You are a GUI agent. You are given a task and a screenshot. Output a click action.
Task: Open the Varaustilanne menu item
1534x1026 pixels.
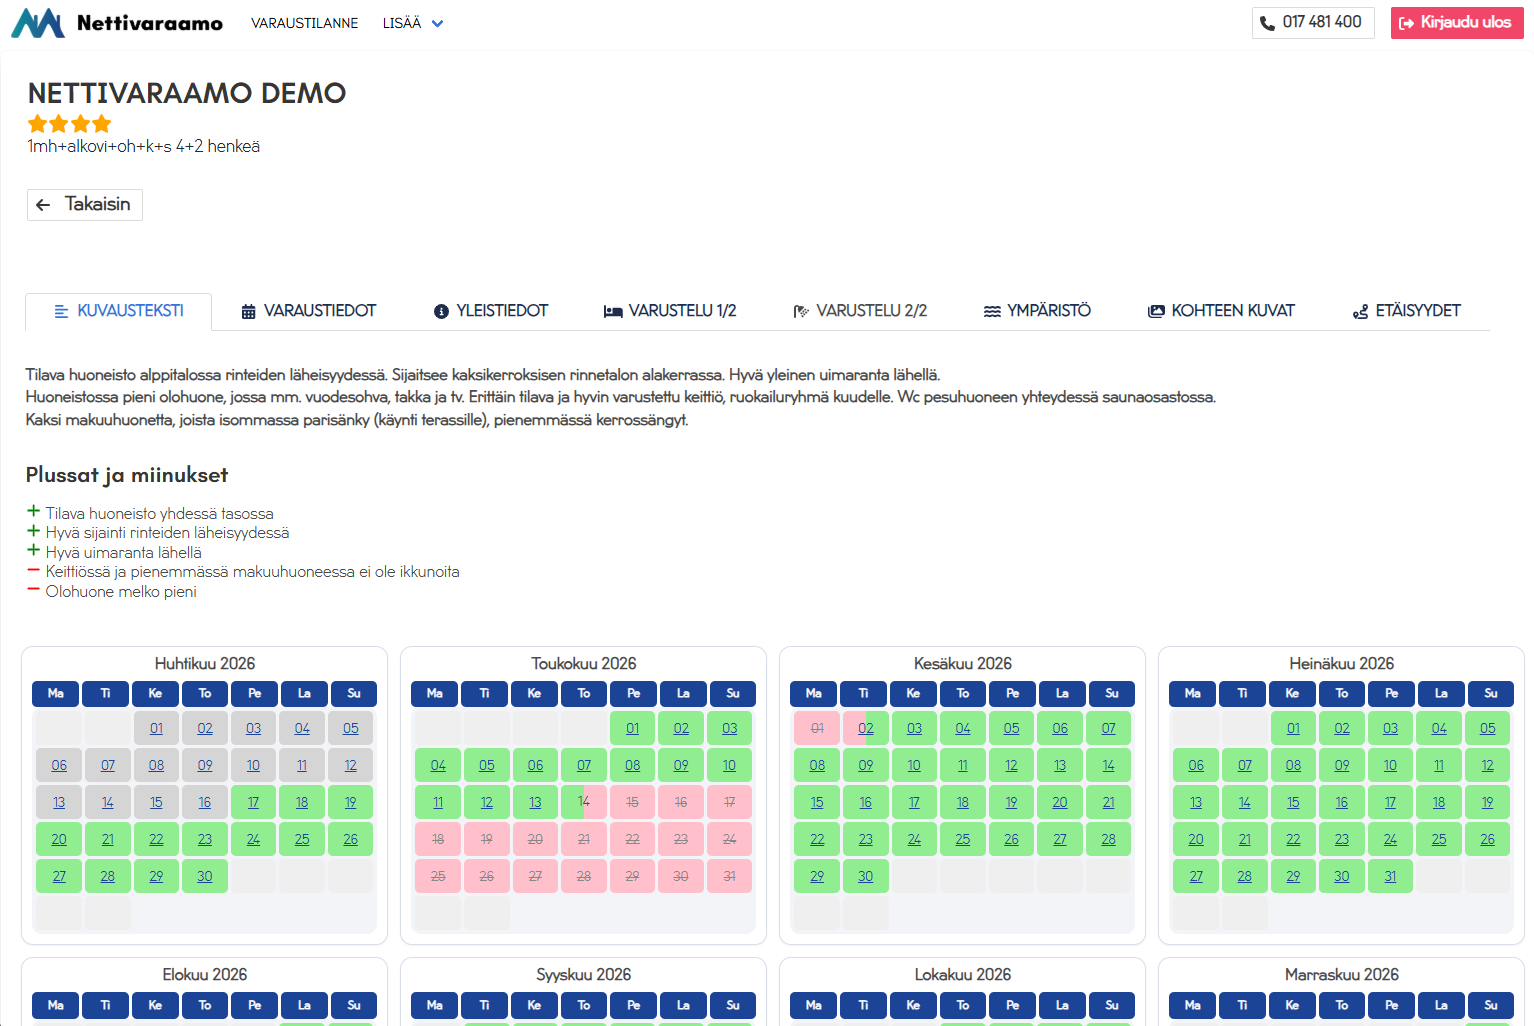[304, 23]
